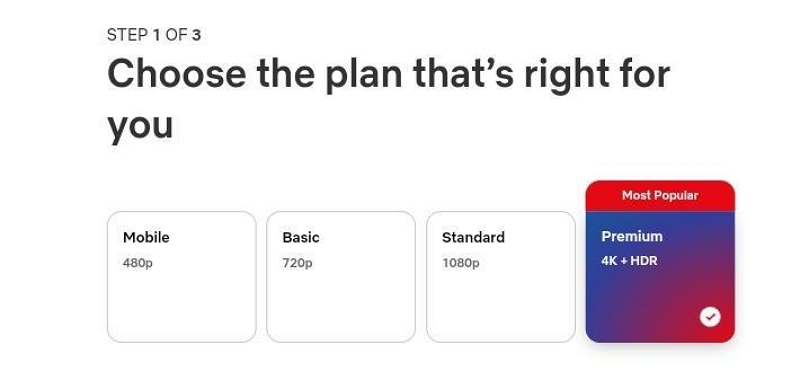The image size is (800, 371).
Task: Click the 4K + HDR label
Action: coord(630,261)
